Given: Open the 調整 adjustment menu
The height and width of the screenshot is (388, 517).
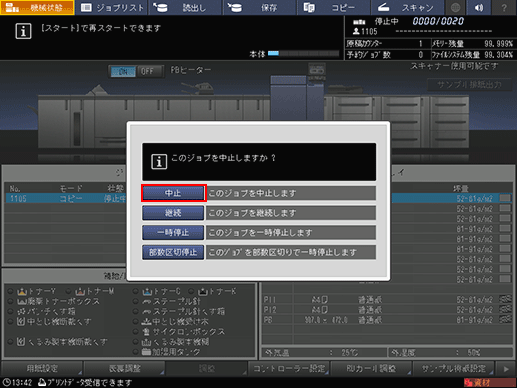Looking at the screenshot, I should coord(207,368).
